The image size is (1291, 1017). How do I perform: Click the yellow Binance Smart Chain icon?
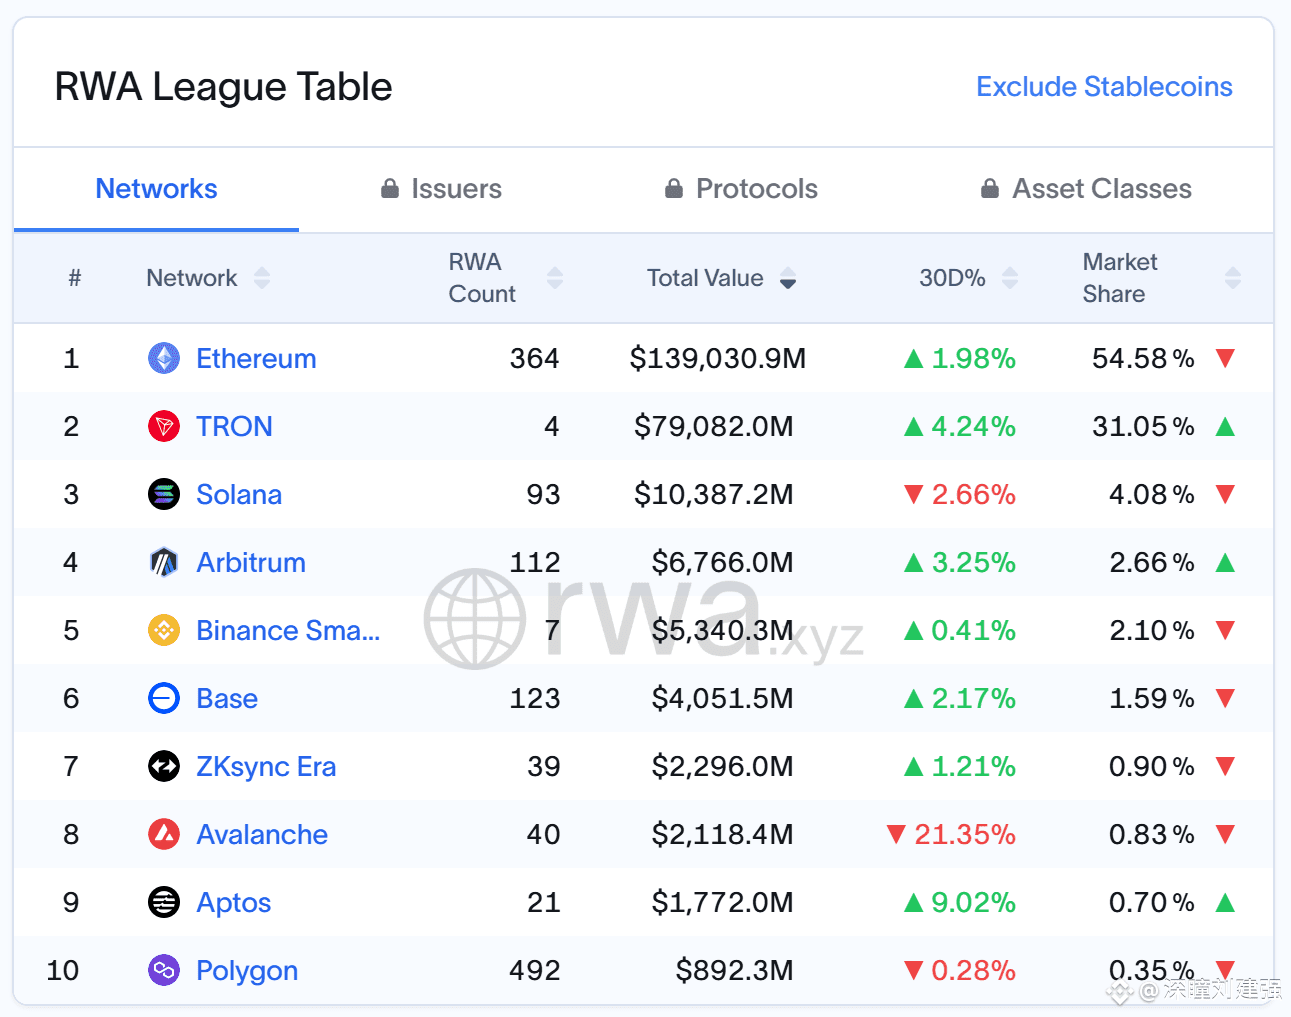164,630
